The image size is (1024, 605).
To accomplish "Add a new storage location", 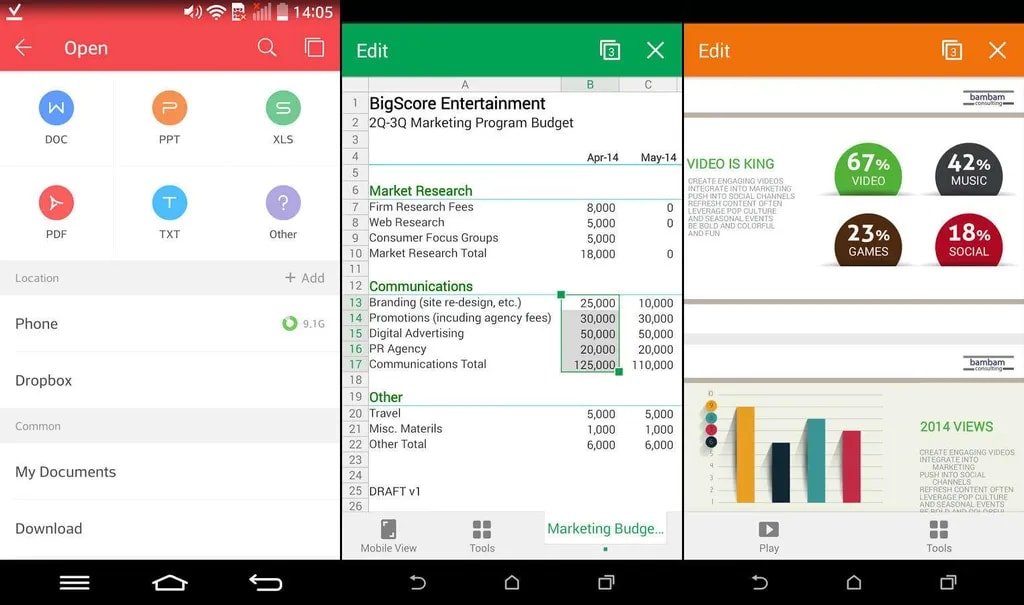I will [x=305, y=278].
